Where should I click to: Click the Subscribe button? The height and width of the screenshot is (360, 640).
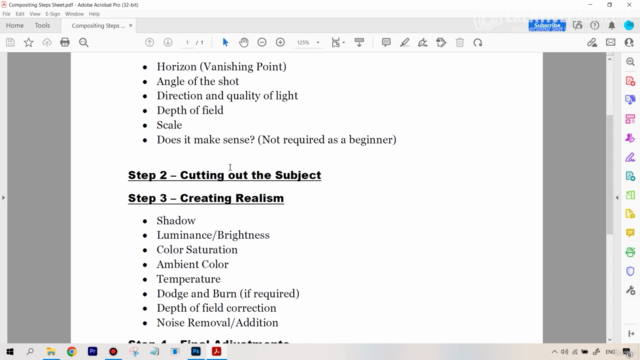pyautogui.click(x=547, y=25)
